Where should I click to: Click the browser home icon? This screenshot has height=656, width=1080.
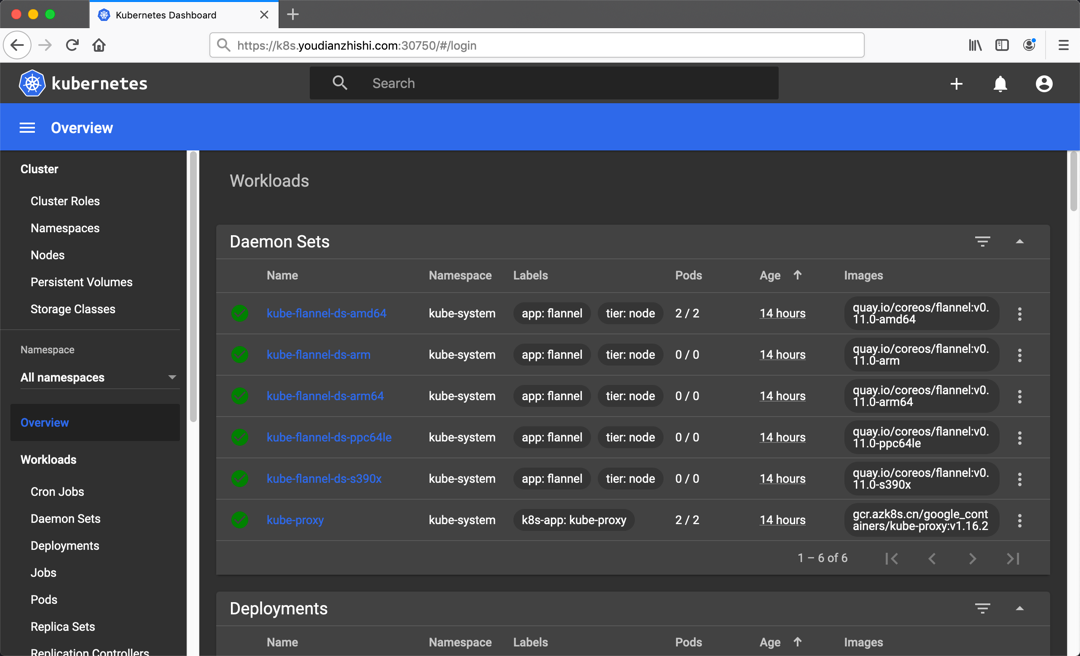99,45
